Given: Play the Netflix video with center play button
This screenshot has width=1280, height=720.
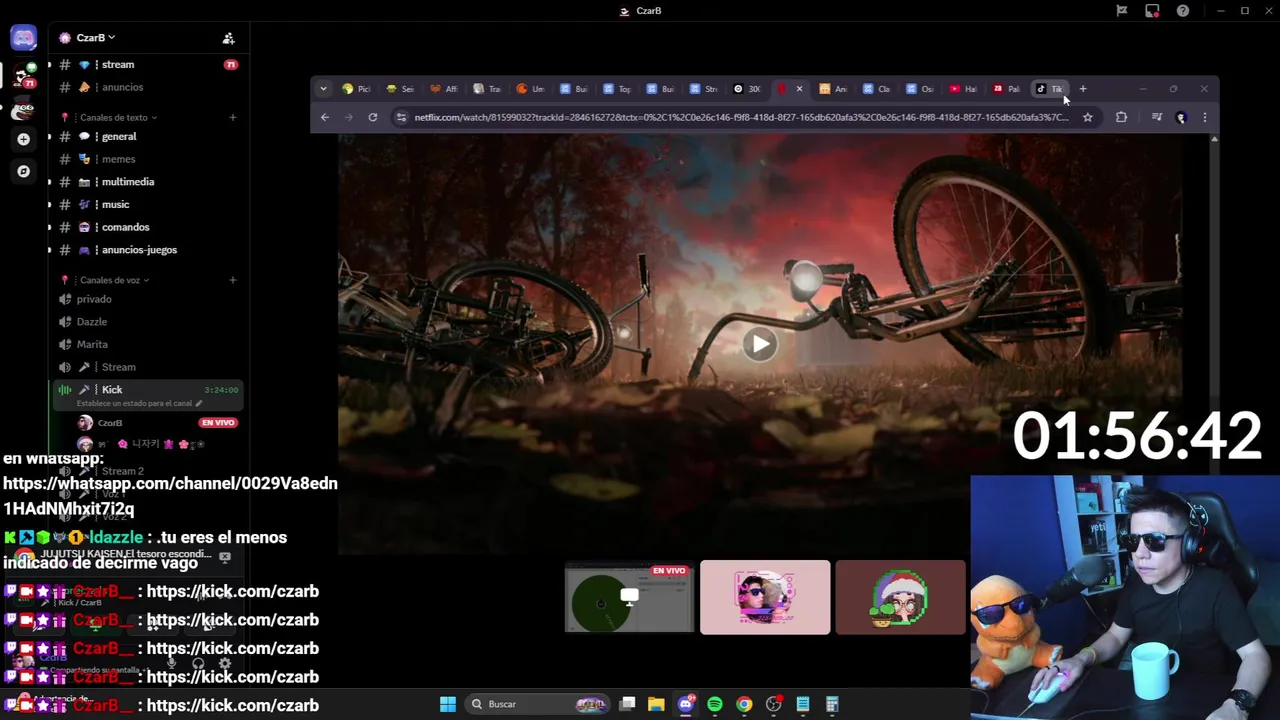Looking at the screenshot, I should pyautogui.click(x=760, y=344).
